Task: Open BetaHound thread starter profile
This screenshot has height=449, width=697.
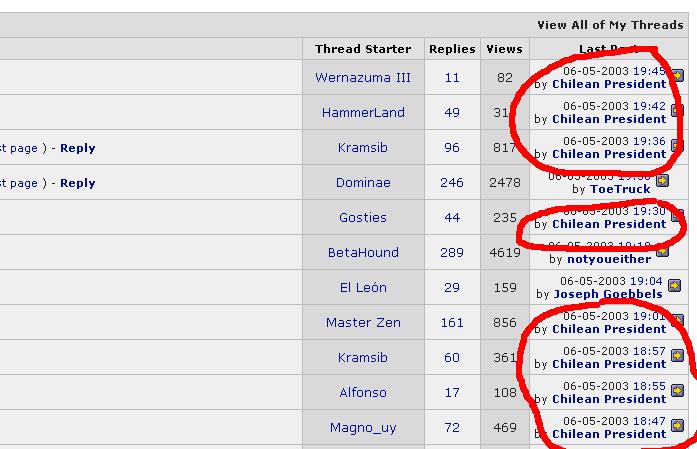Action: tap(363, 253)
